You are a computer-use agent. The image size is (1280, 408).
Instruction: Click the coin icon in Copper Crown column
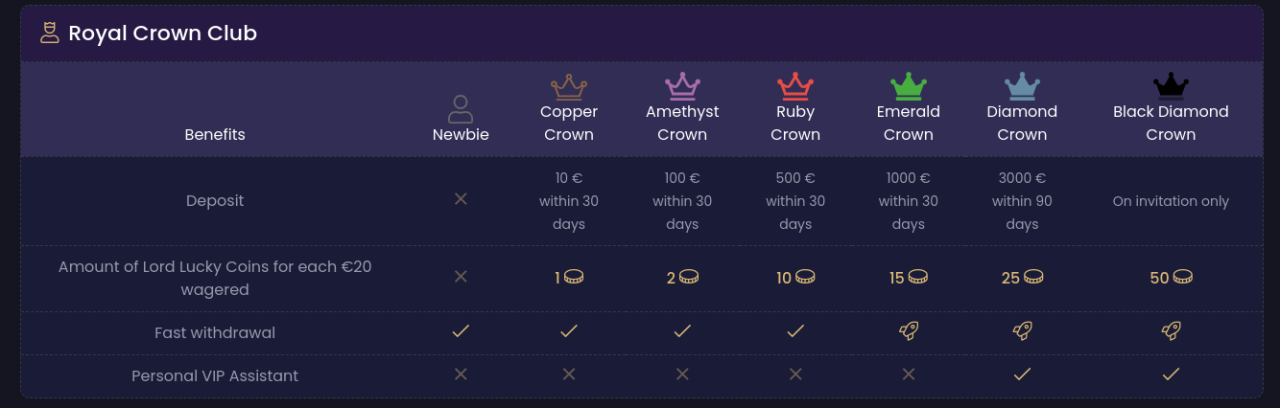[x=574, y=277]
